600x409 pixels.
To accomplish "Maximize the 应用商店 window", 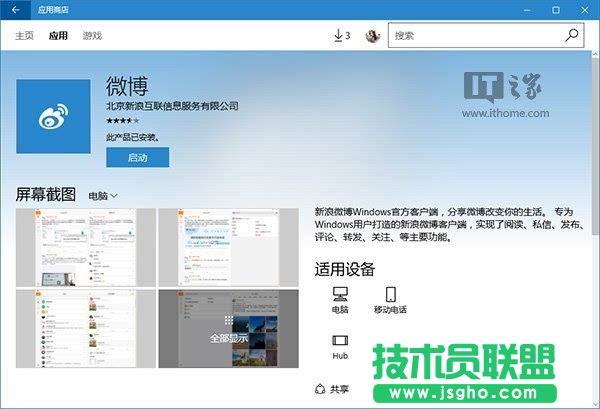I will (556, 10).
